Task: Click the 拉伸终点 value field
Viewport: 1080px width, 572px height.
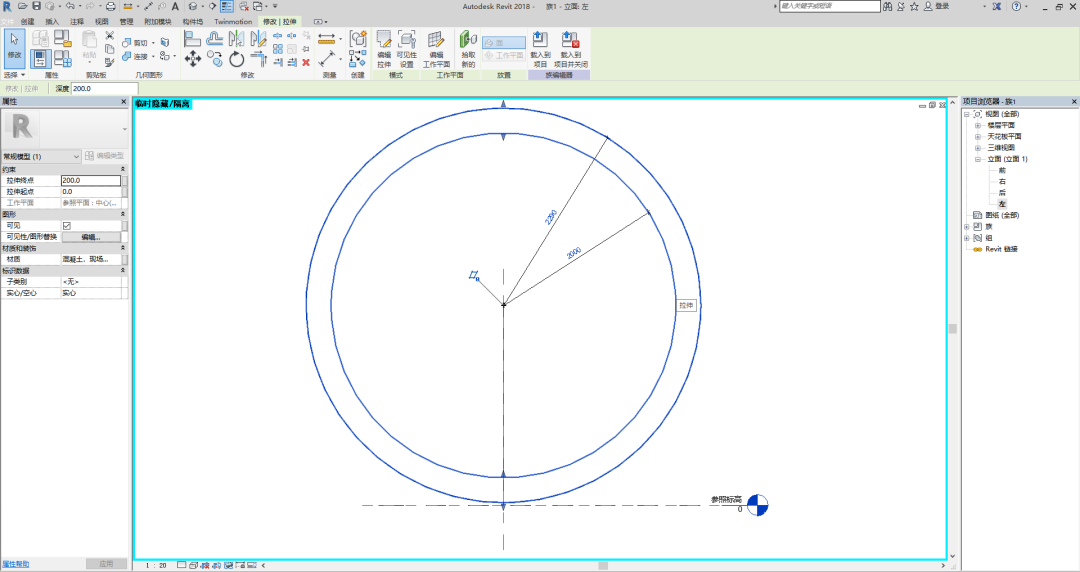Action: coord(91,181)
